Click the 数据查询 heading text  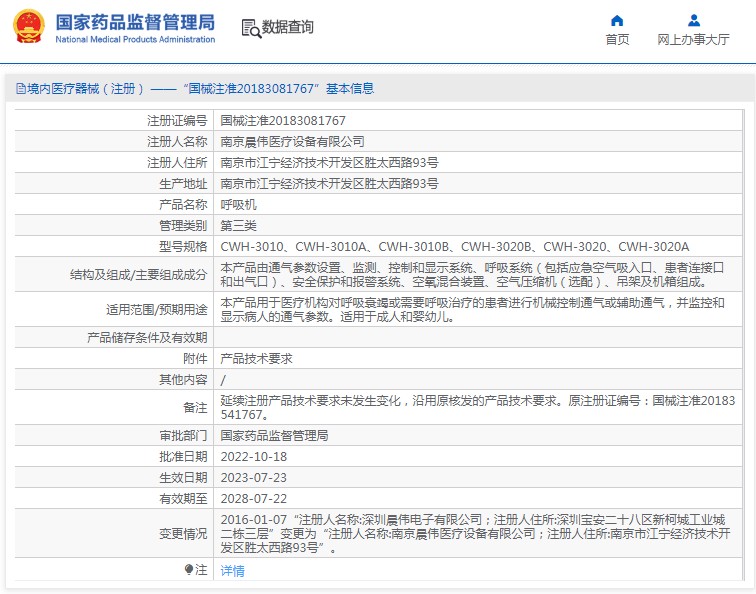pos(287,27)
